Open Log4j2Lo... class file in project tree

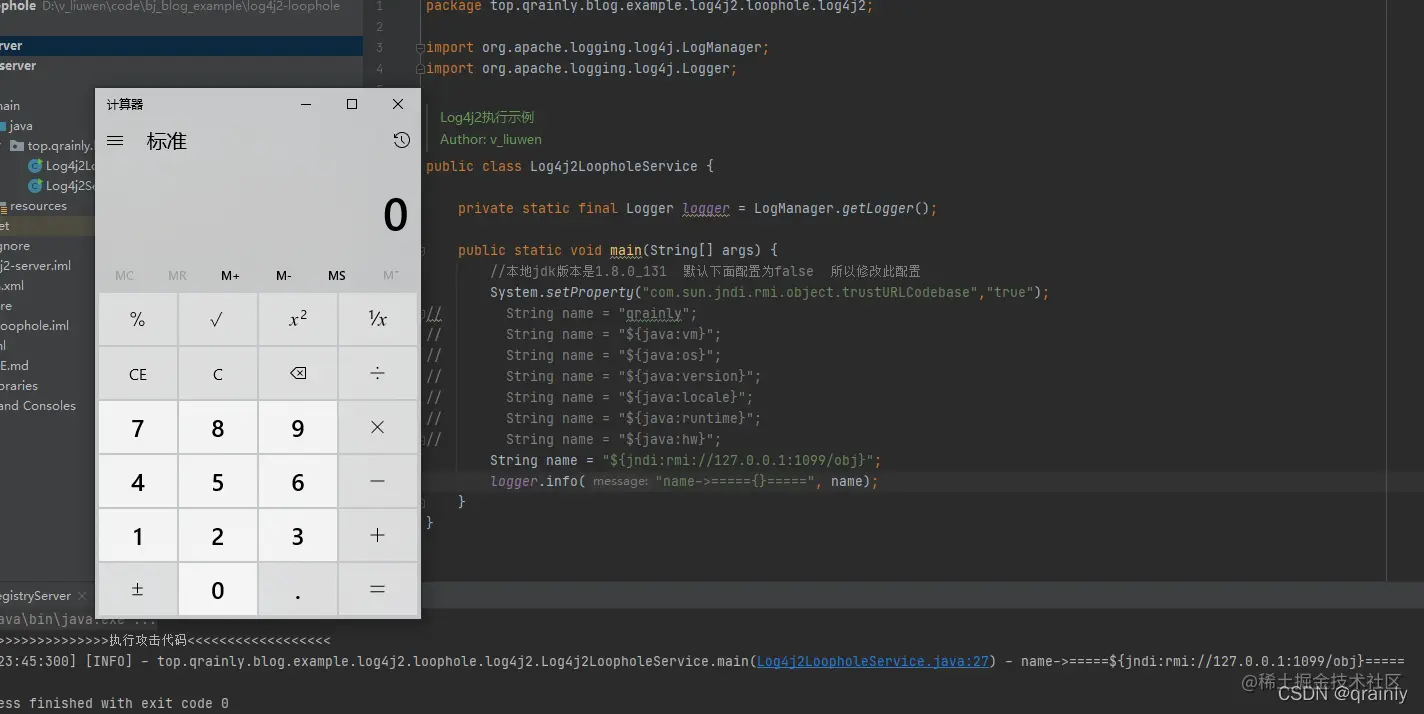point(62,166)
